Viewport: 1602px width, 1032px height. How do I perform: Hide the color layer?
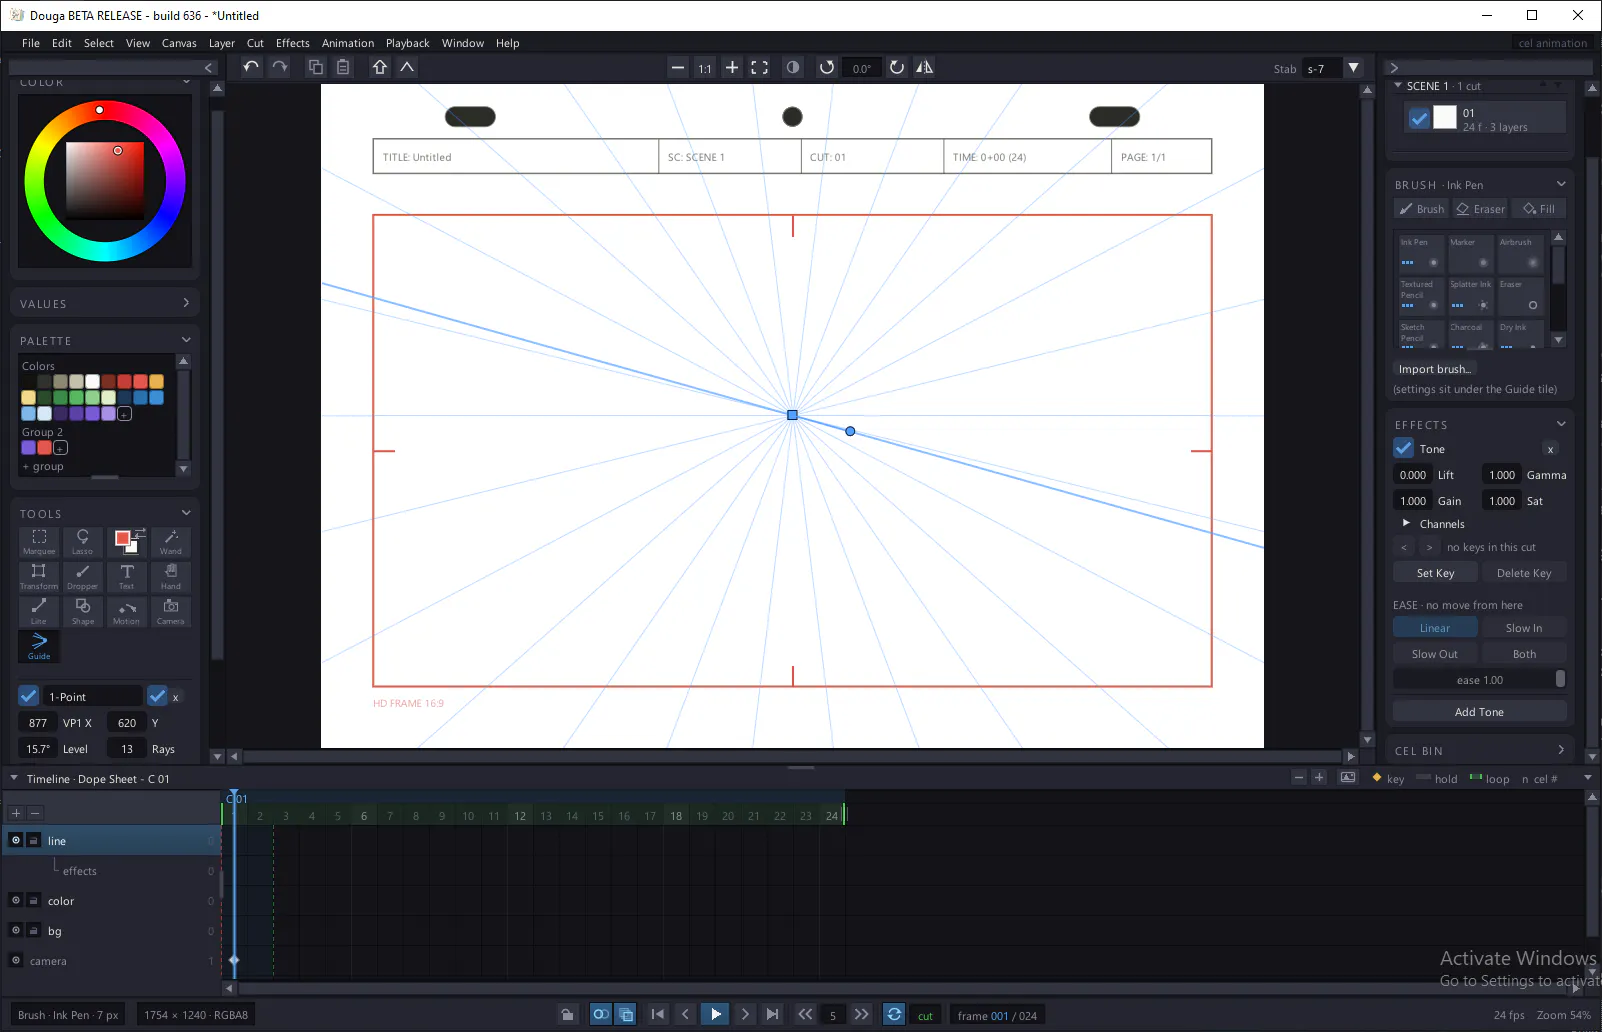pos(16,900)
